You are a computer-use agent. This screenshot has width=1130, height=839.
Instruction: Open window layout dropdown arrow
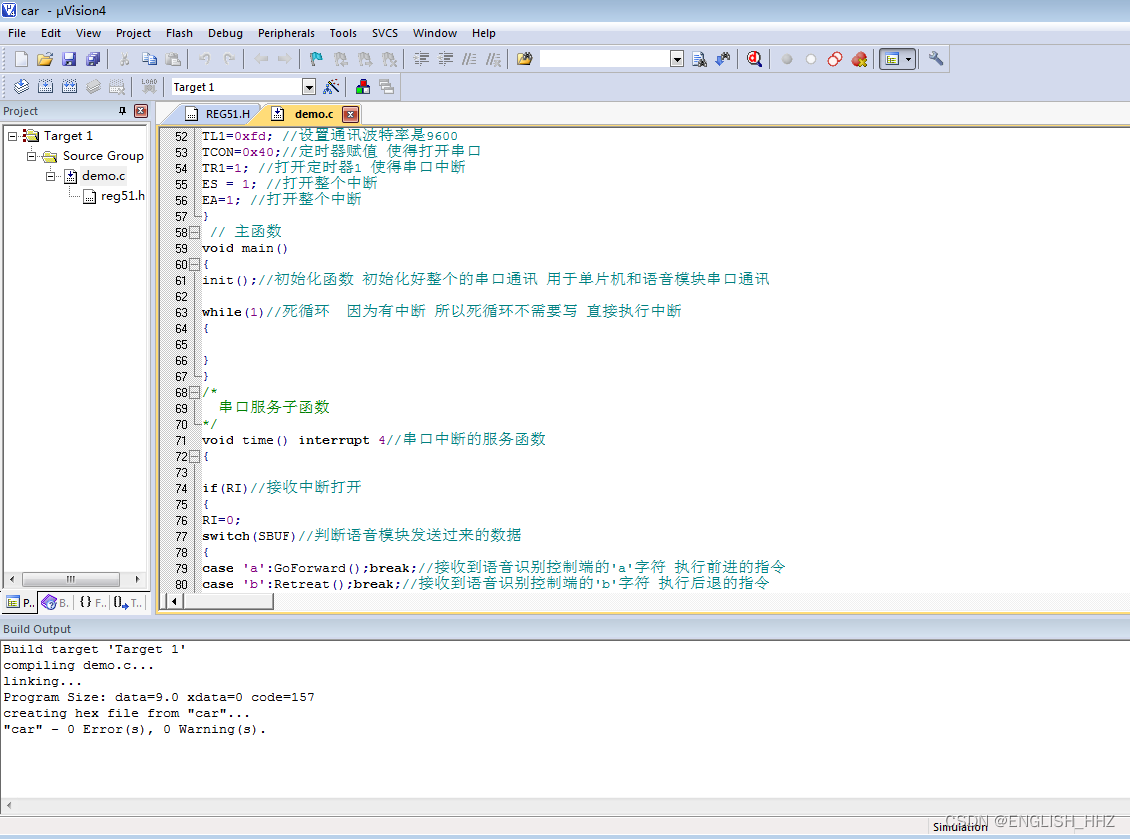pos(909,59)
